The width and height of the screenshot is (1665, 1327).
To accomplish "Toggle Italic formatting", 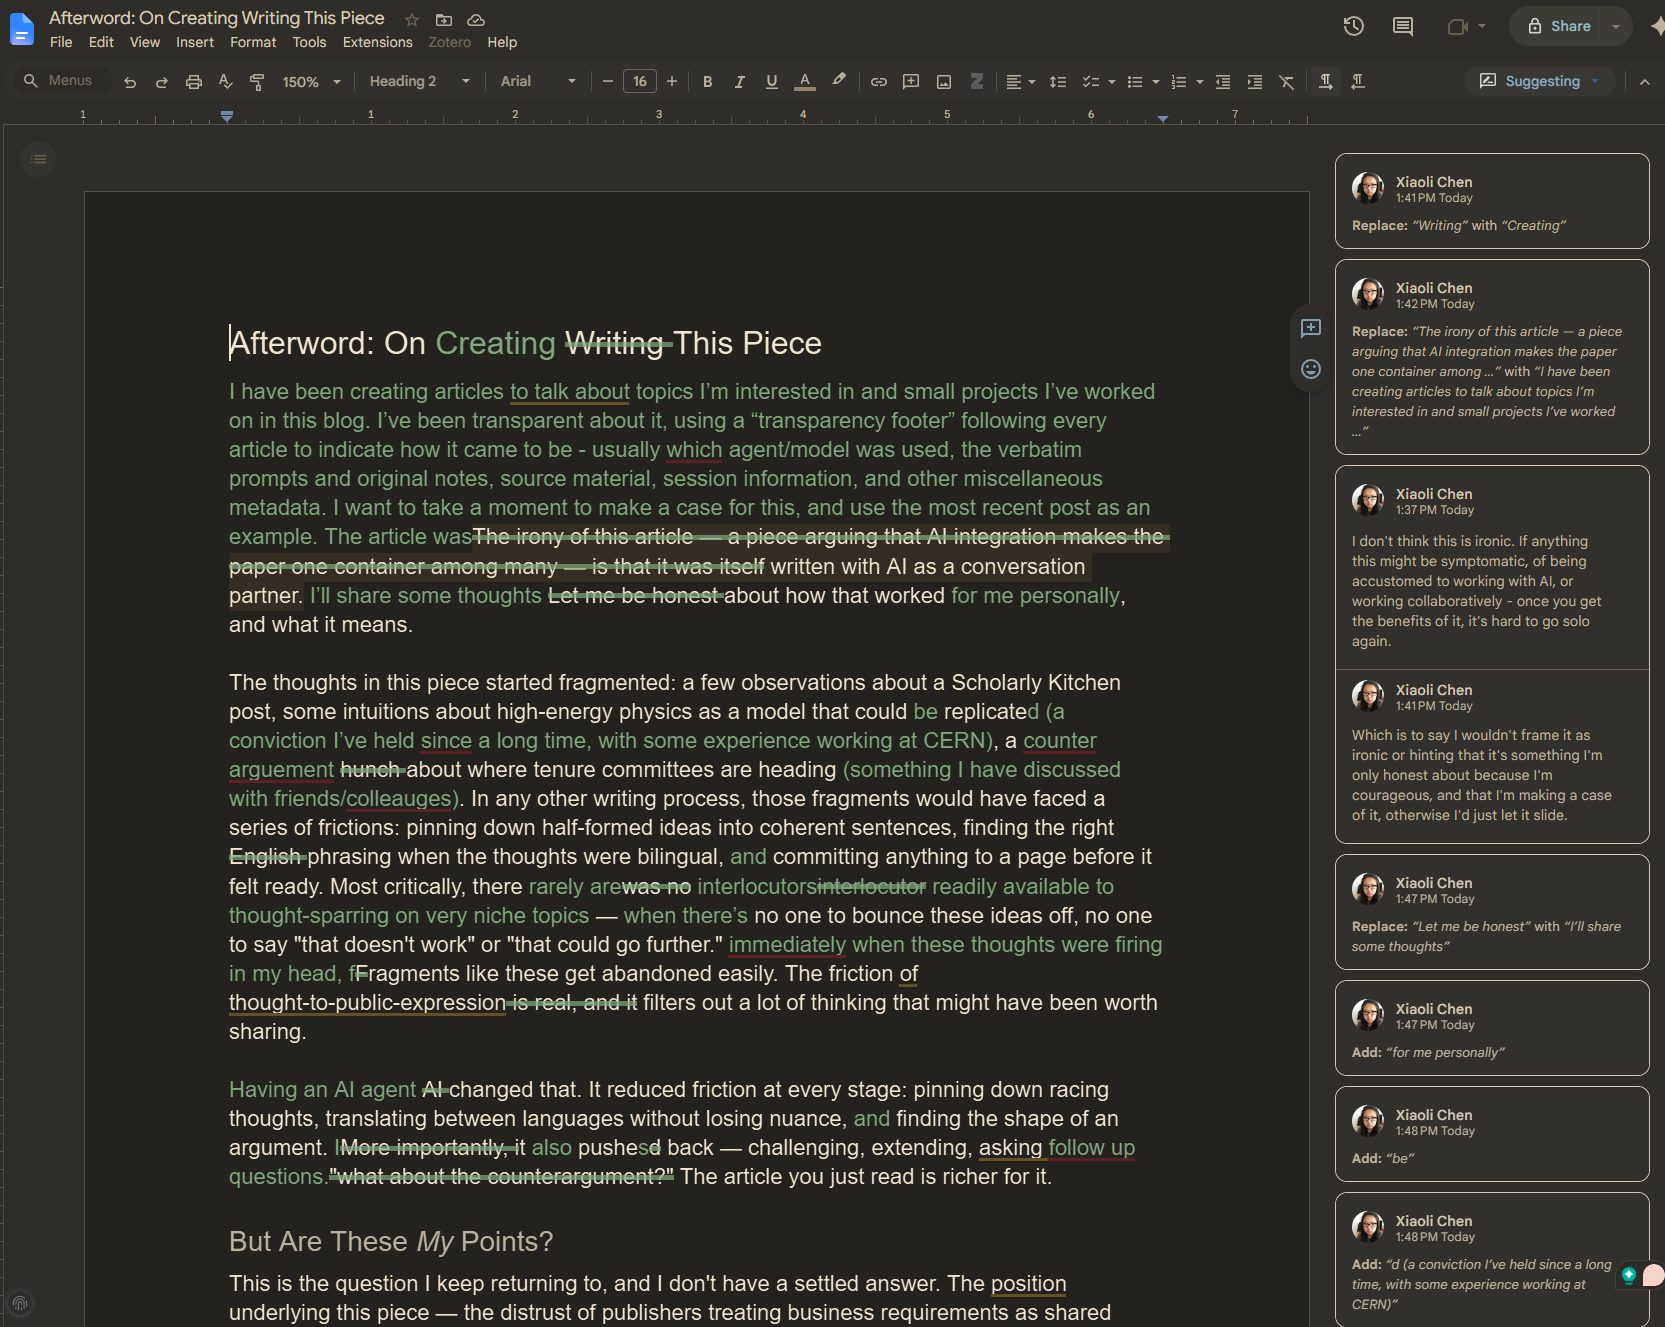I will pyautogui.click(x=739, y=82).
